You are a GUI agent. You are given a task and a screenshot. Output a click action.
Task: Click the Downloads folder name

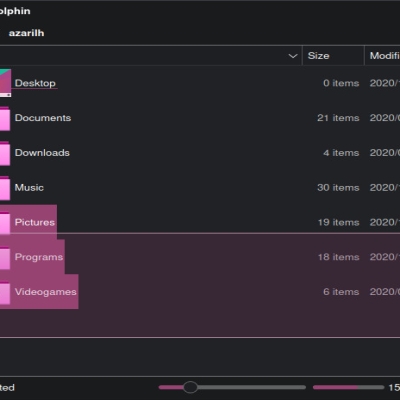pos(42,153)
